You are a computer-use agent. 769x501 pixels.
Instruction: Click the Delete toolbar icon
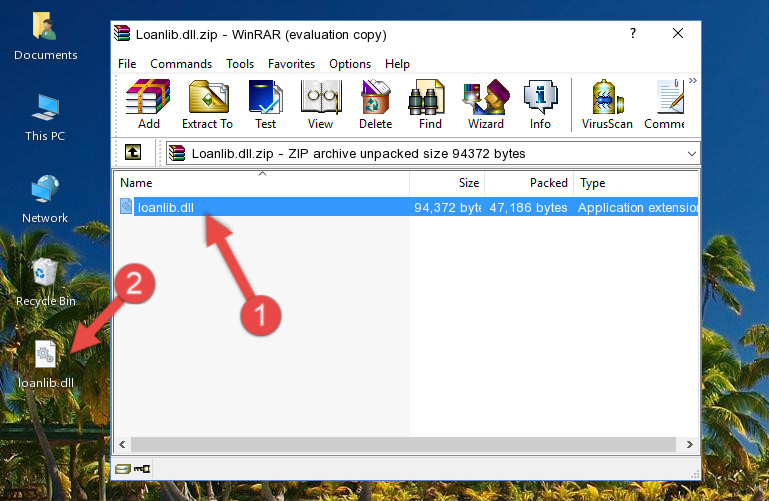(x=375, y=104)
